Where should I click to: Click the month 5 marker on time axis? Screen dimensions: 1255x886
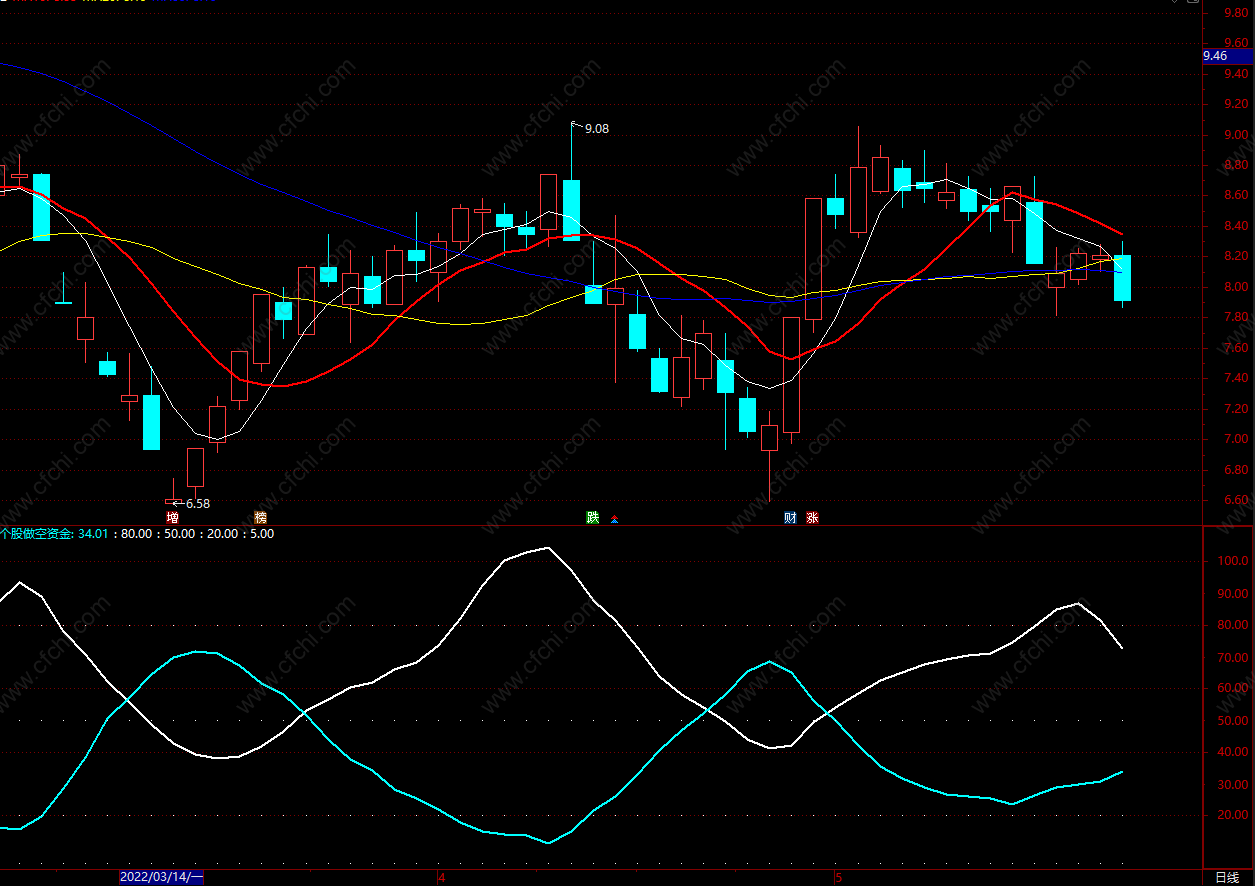click(838, 878)
